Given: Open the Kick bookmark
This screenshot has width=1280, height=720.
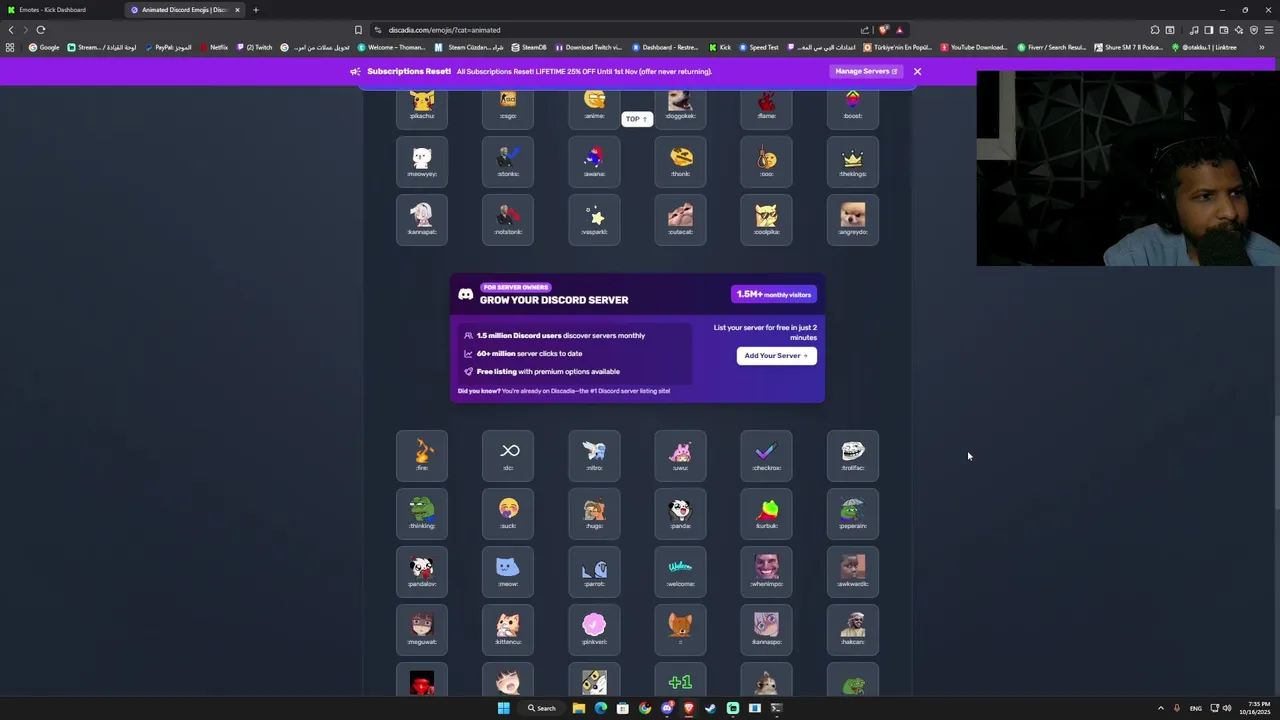Looking at the screenshot, I should click(720, 47).
